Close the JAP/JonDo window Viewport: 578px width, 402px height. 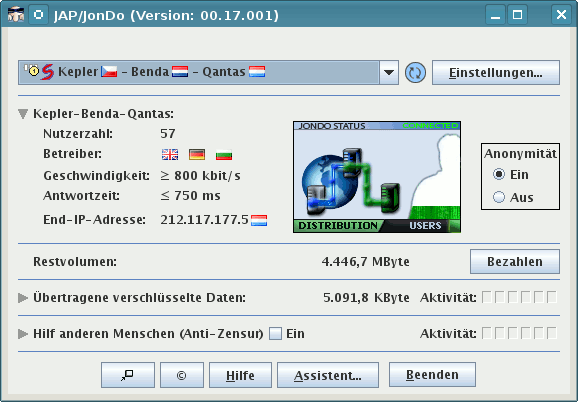click(x=561, y=15)
